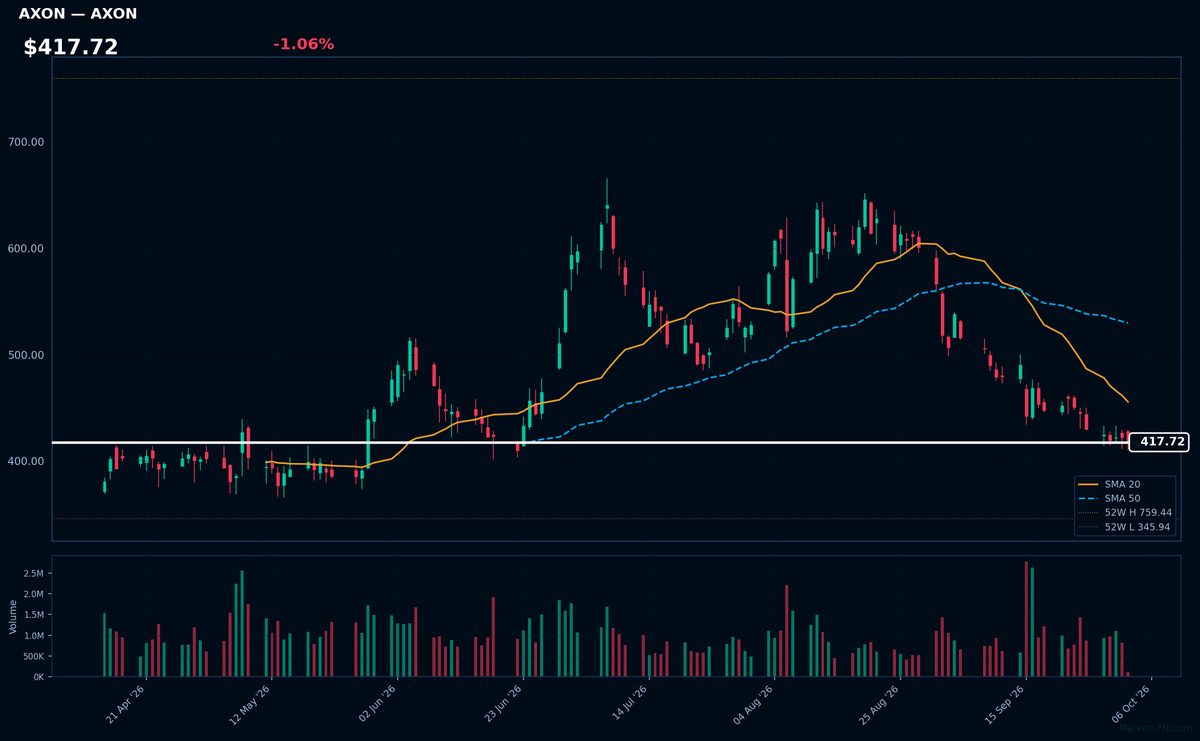Click the 500K volume axis label
Screen dimensions: 1200x741
pyautogui.click(x=32, y=657)
